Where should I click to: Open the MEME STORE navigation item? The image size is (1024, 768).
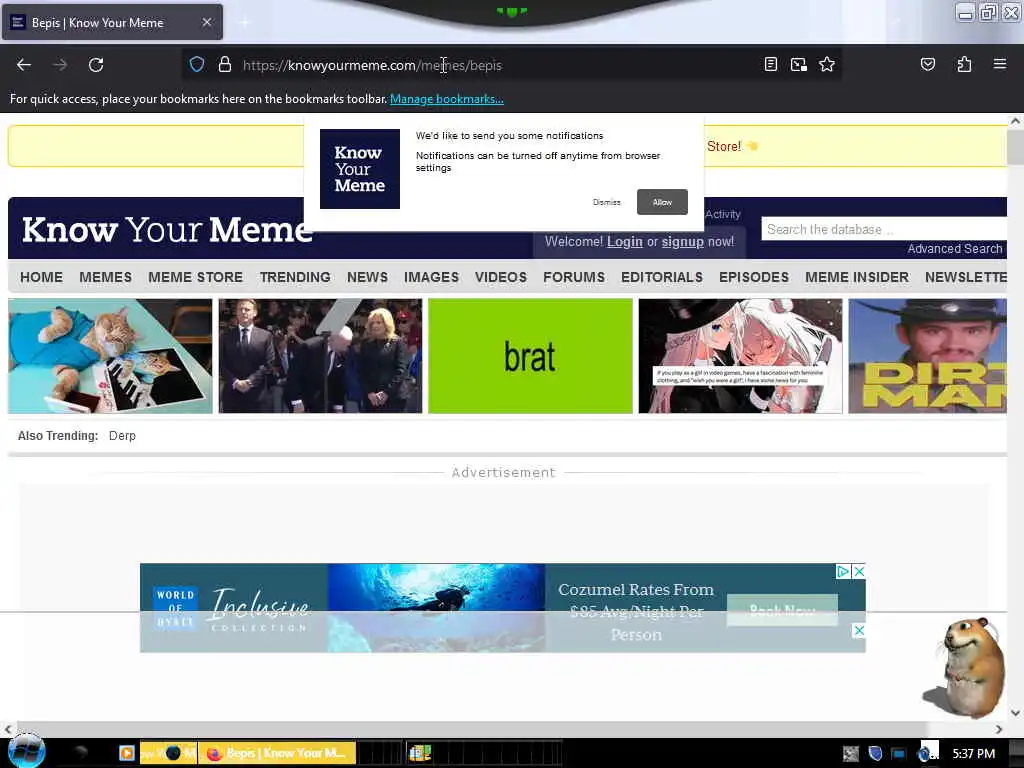pos(195,278)
